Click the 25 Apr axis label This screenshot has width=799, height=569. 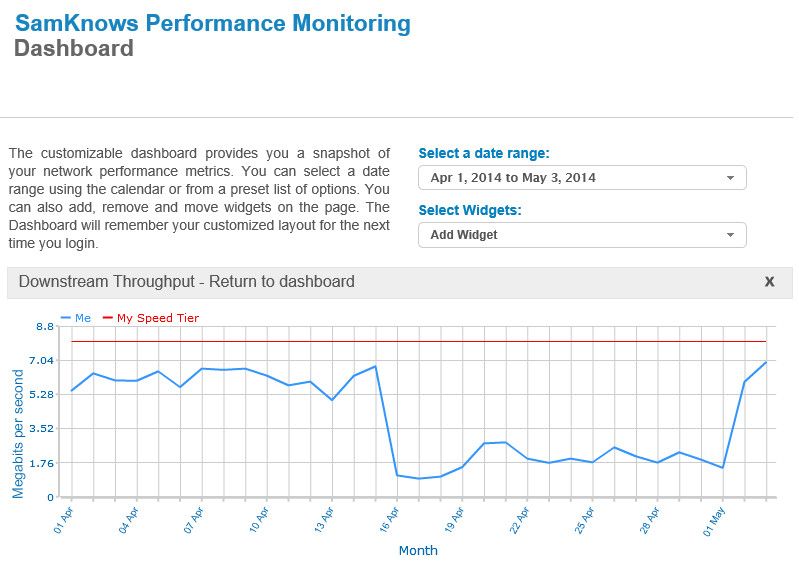tap(584, 520)
